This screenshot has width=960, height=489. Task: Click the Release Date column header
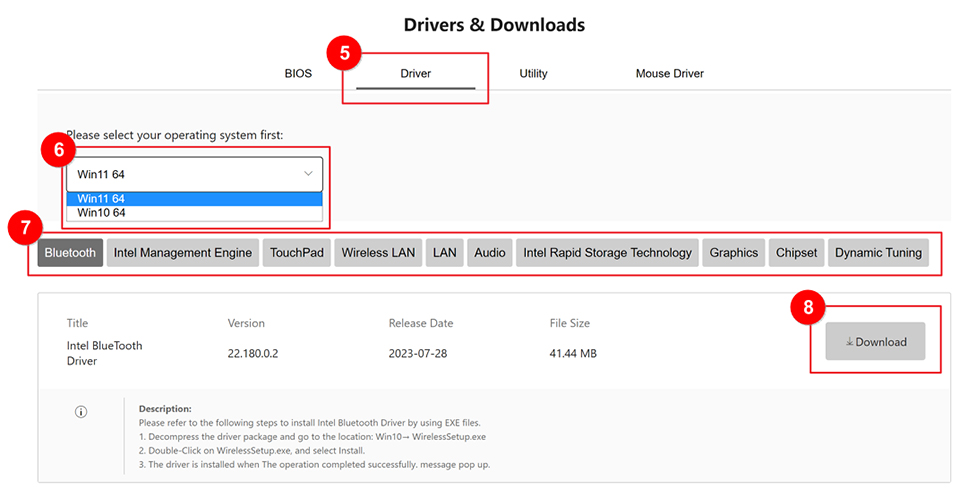tap(421, 323)
